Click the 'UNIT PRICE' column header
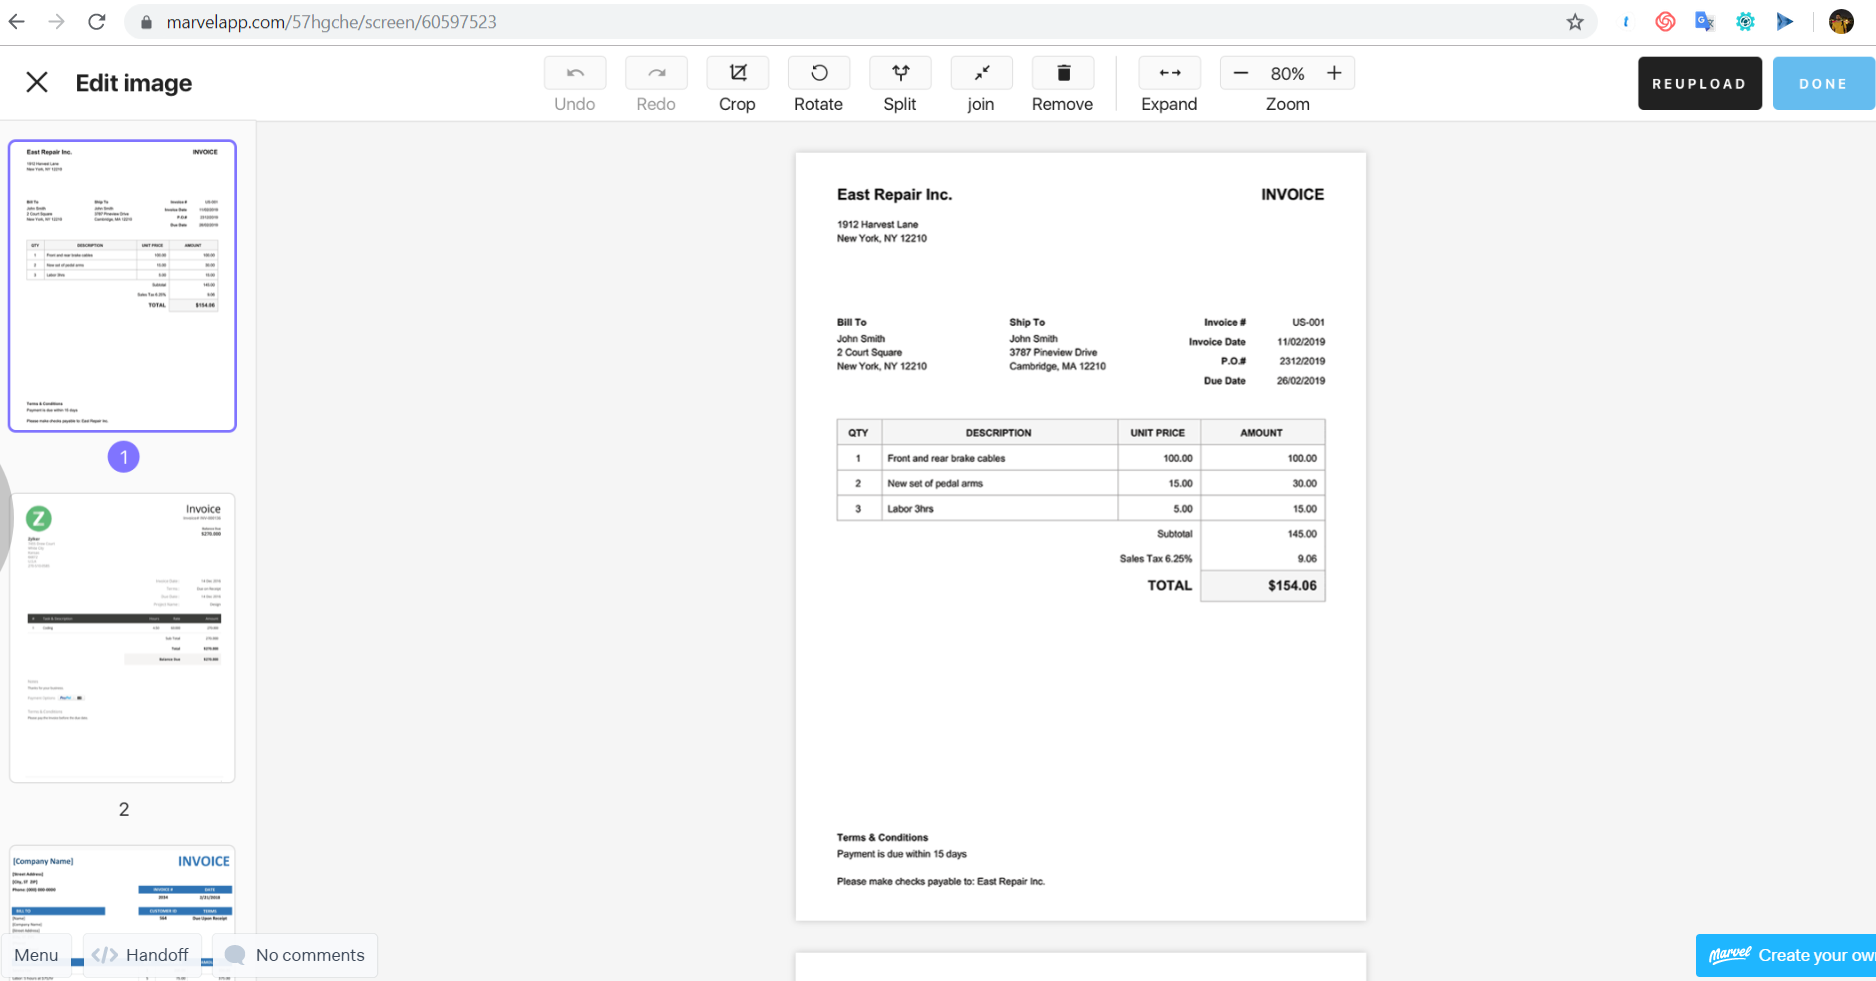 (1158, 433)
